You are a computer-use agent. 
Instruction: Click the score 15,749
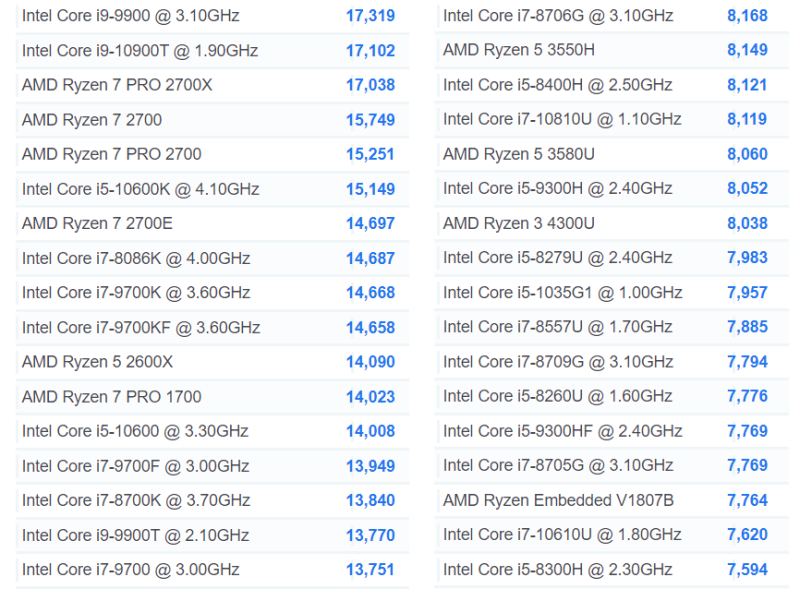[370, 120]
